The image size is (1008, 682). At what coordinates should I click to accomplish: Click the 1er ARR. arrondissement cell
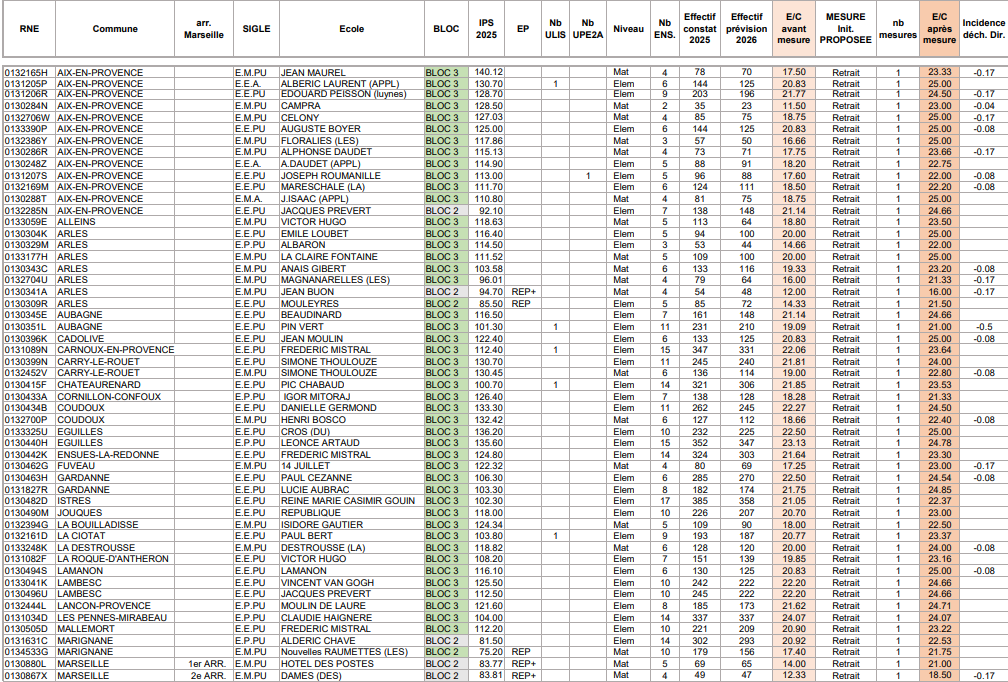click(208, 664)
